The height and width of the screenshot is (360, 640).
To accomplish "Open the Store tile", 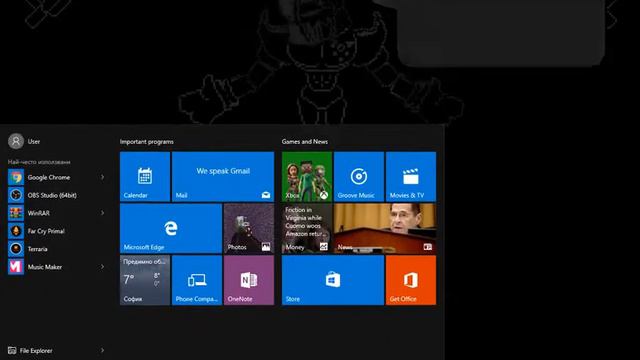I will pos(333,280).
